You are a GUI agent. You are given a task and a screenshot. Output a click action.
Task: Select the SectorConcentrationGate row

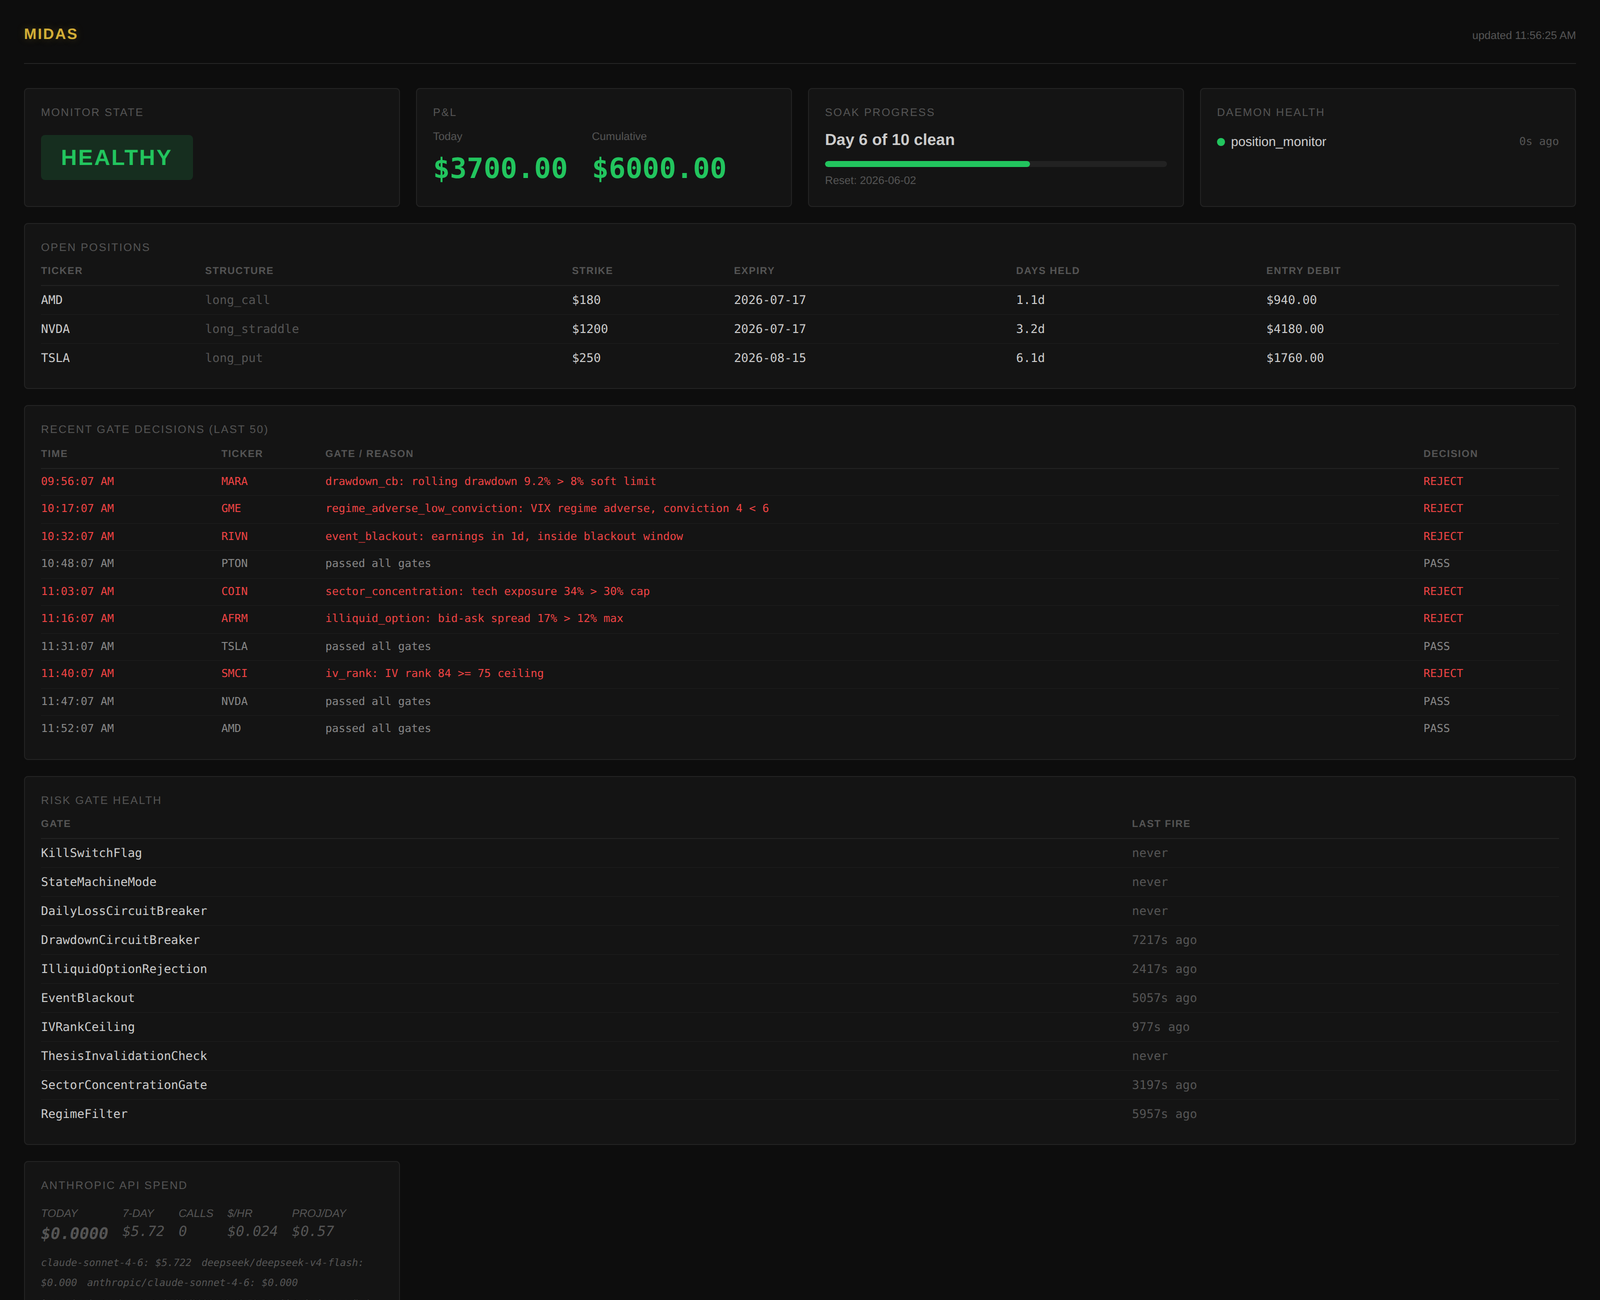click(800, 1085)
